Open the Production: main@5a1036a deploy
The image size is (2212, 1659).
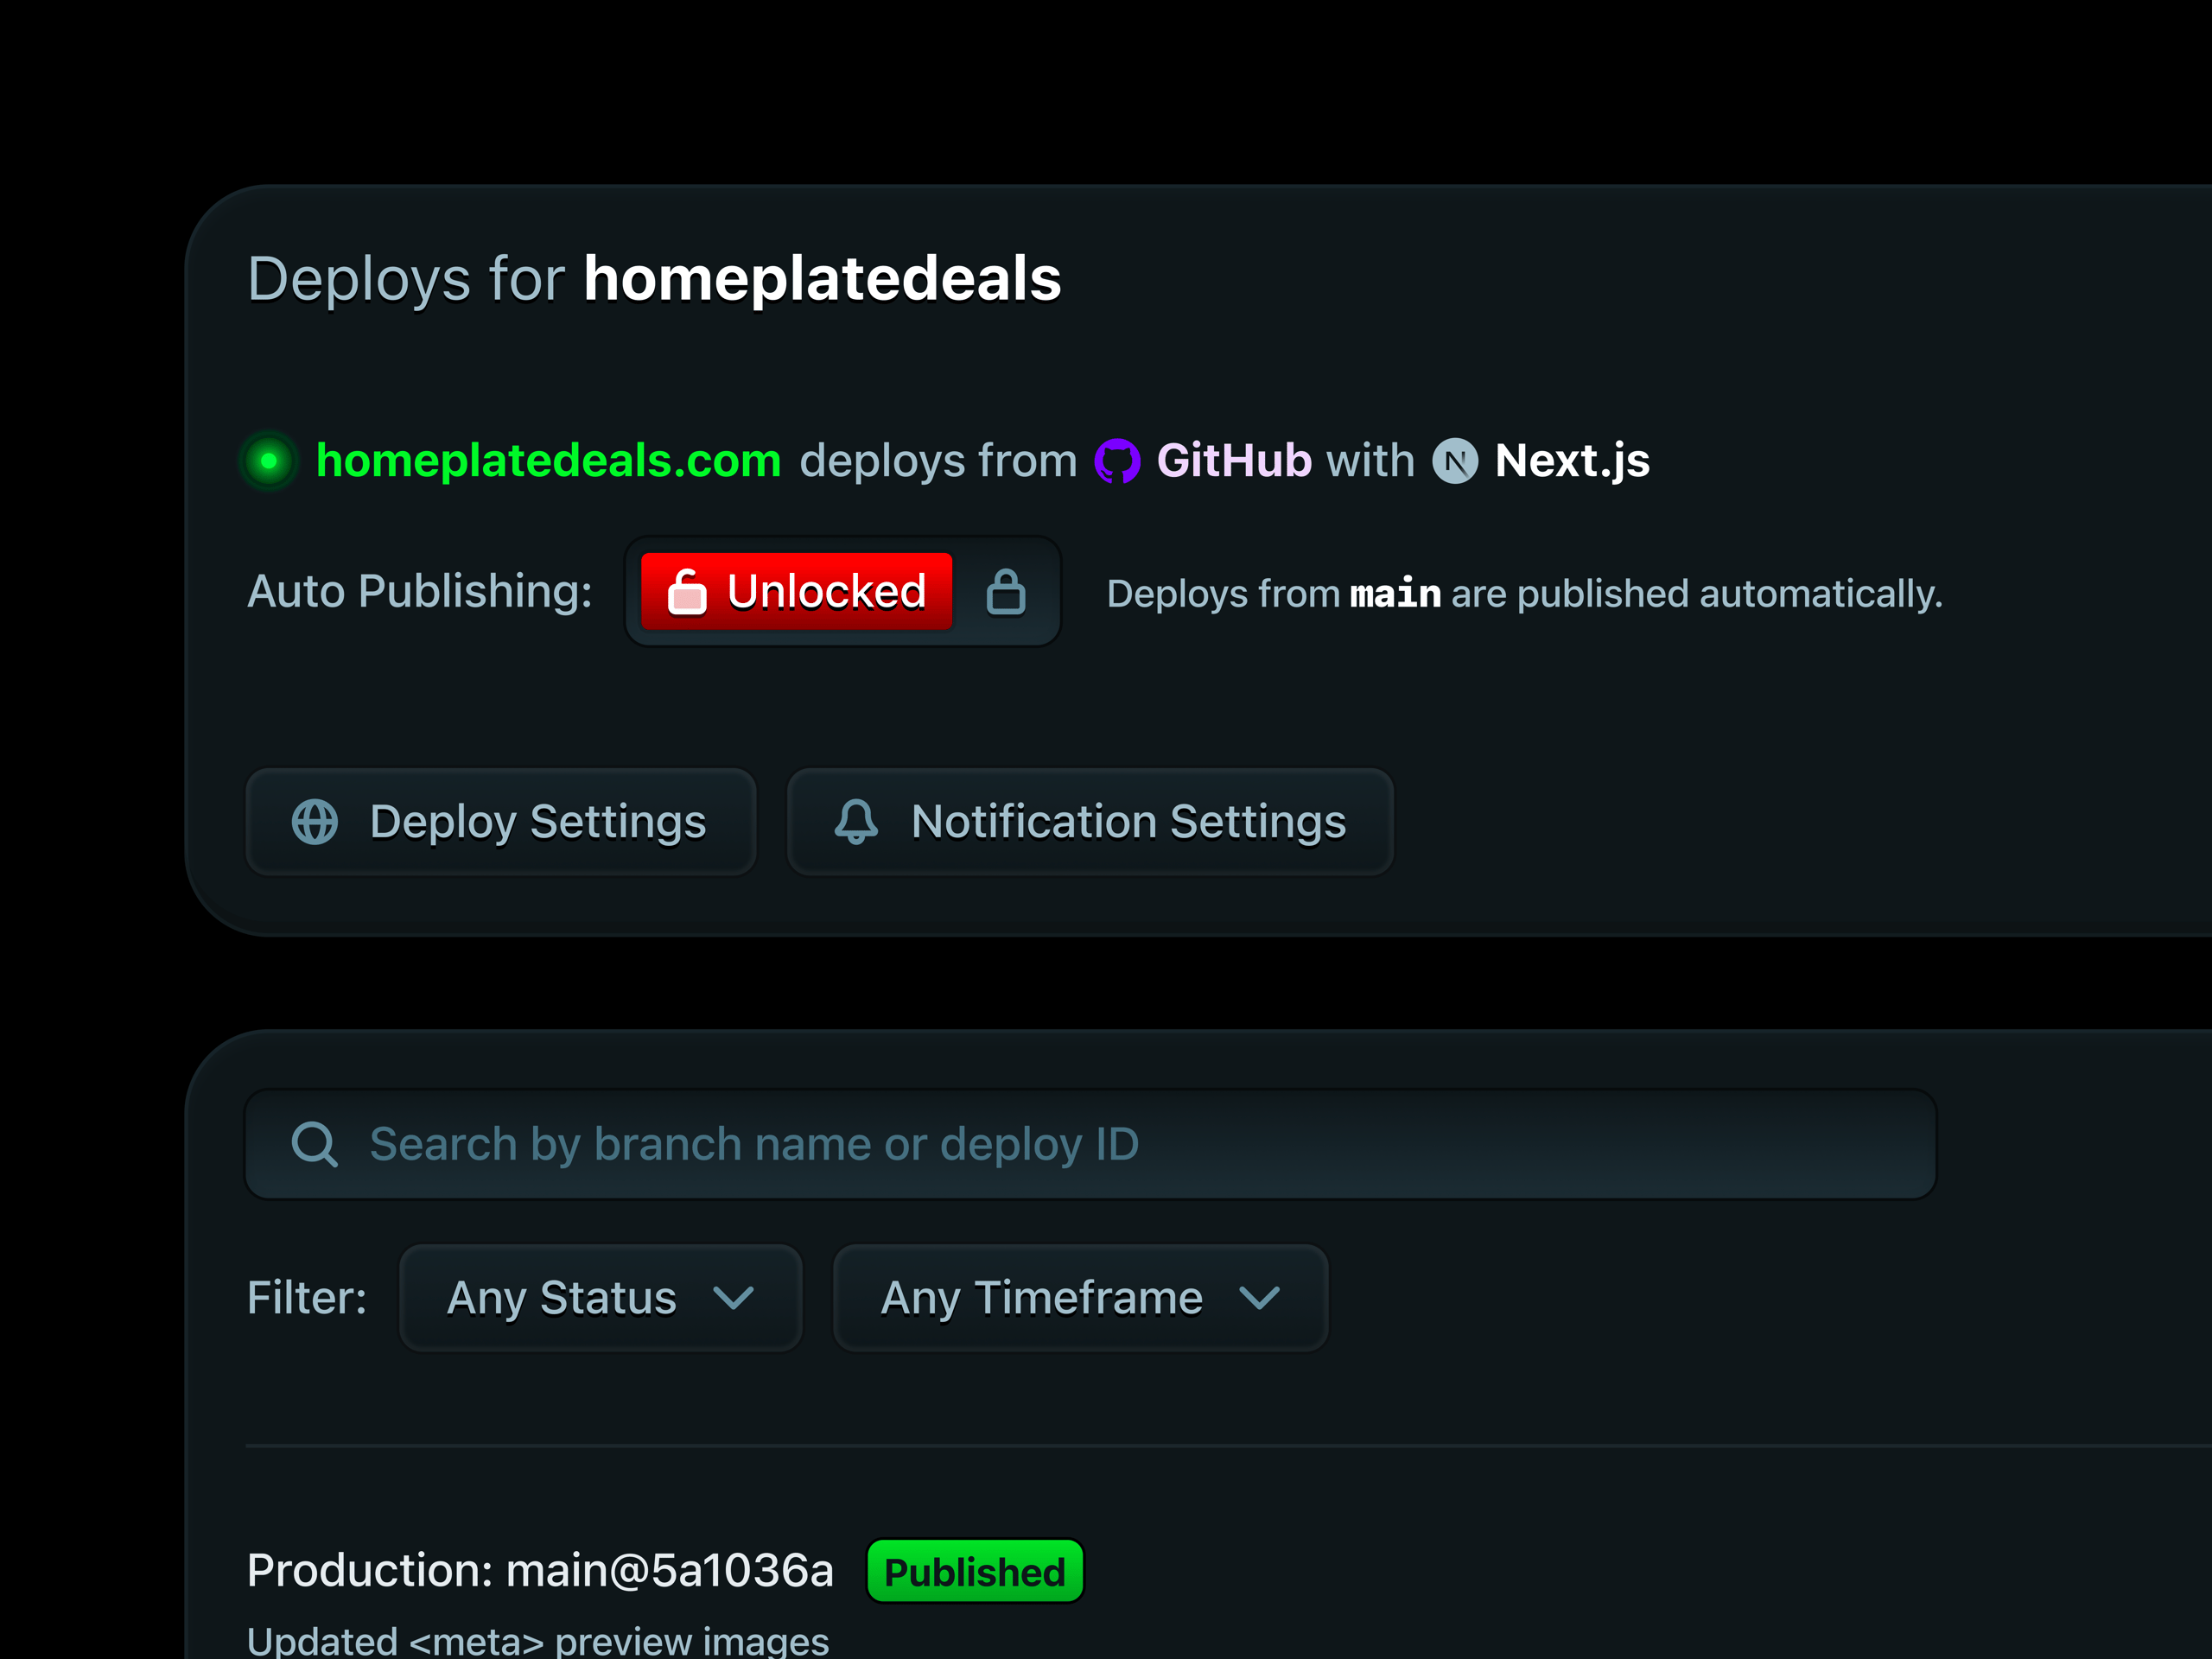[x=540, y=1570]
